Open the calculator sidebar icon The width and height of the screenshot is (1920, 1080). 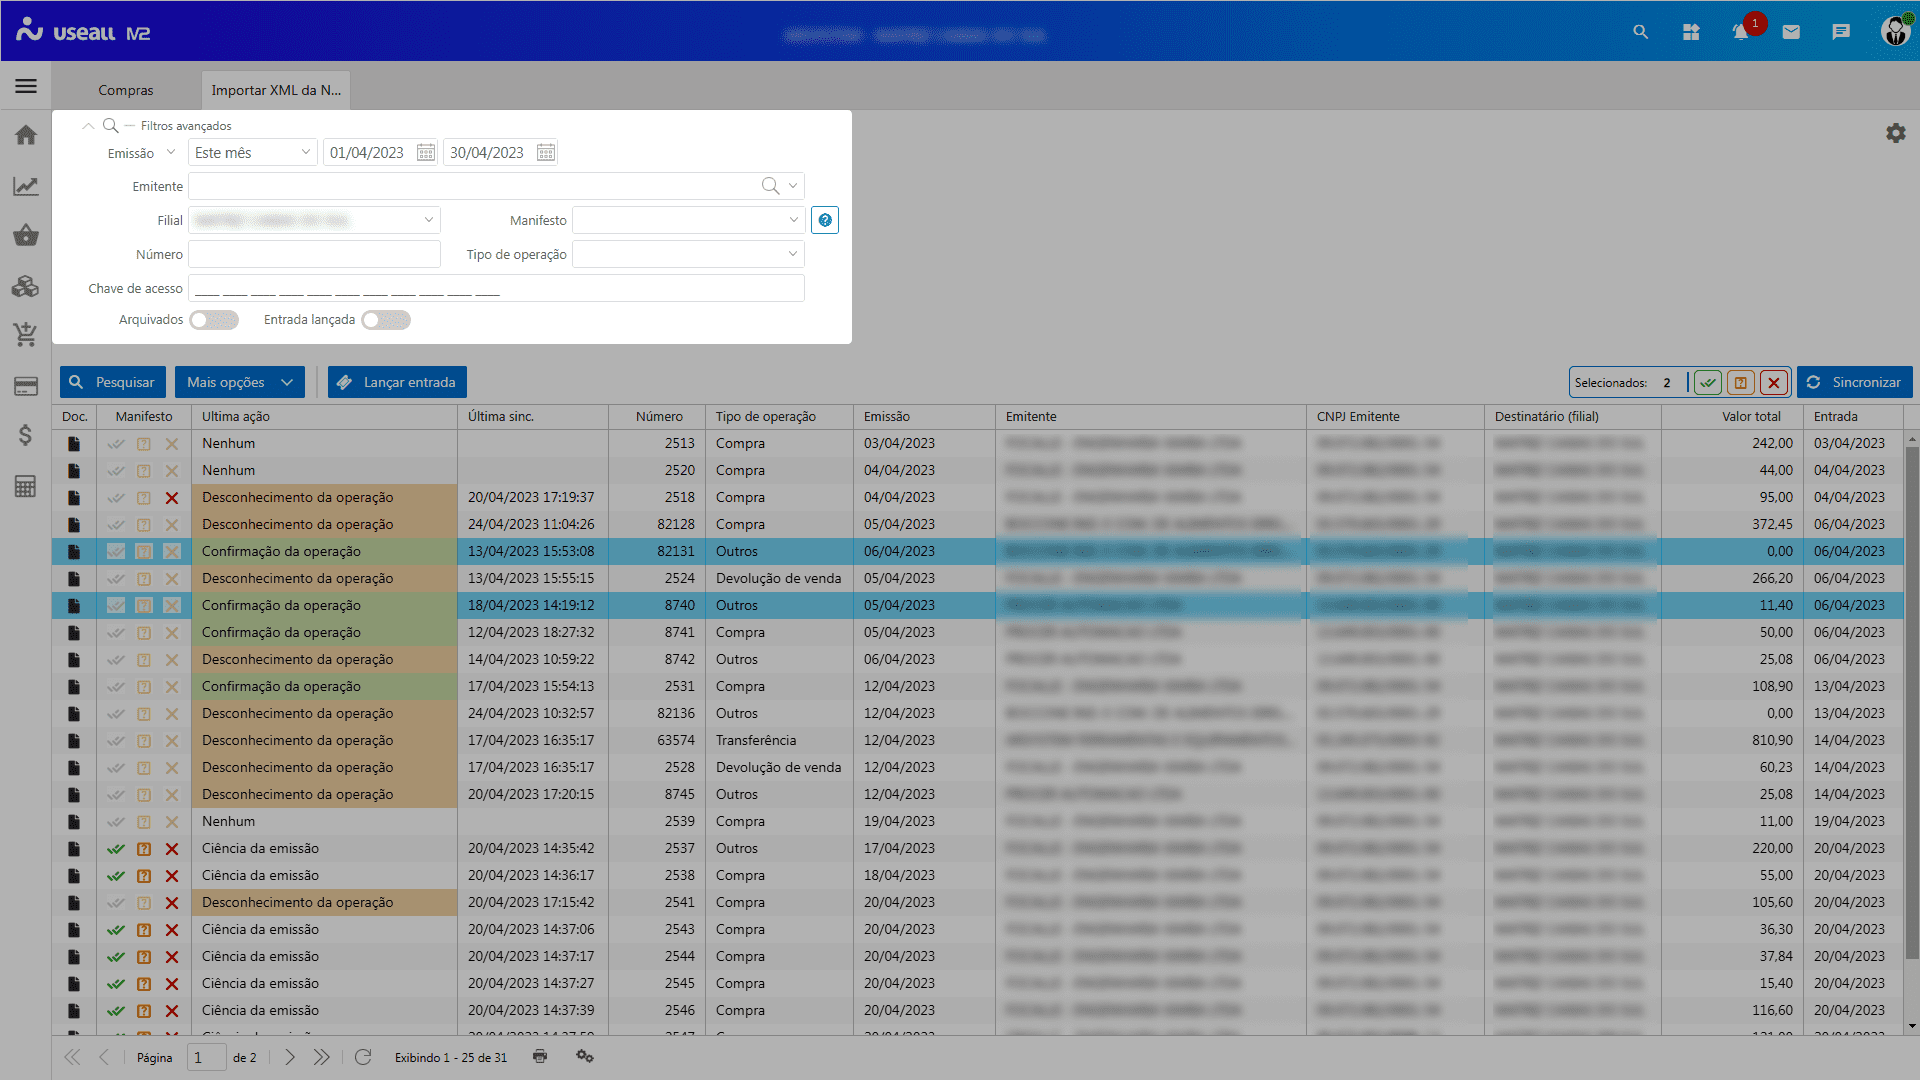point(26,487)
